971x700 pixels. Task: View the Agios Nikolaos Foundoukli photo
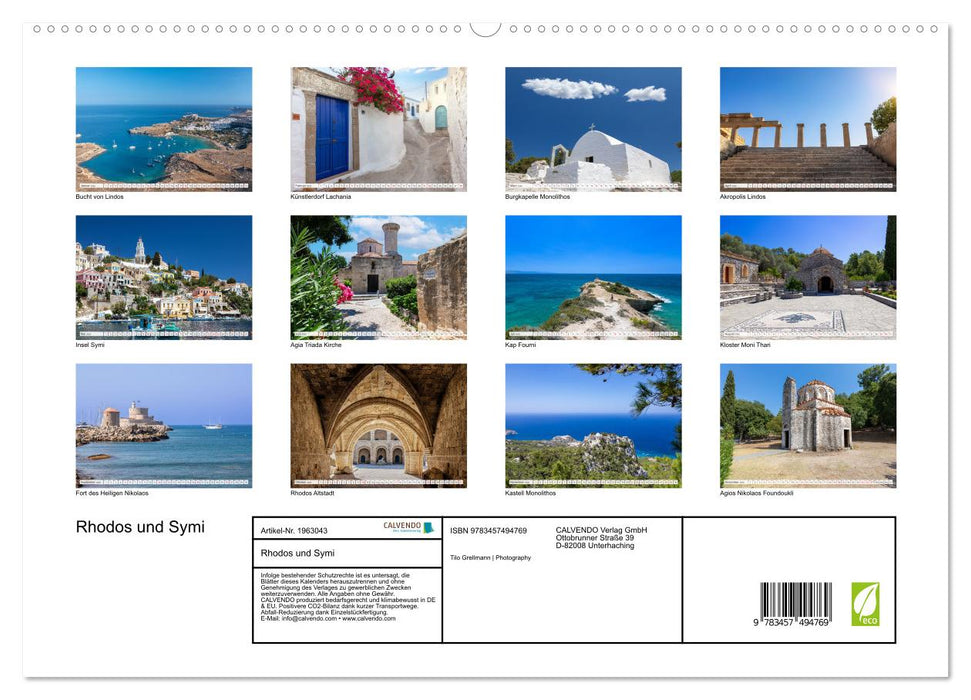point(808,425)
